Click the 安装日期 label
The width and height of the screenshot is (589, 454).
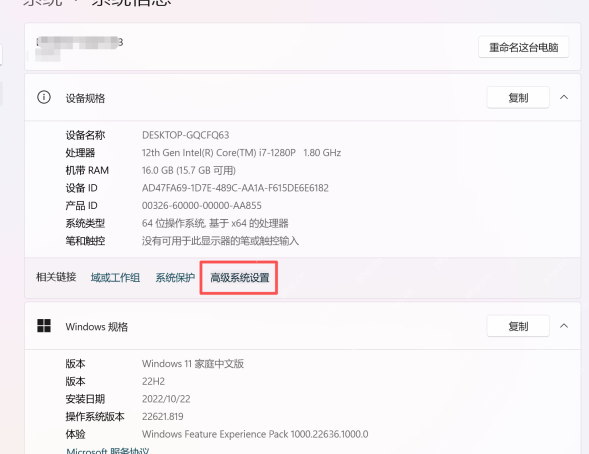coord(85,399)
